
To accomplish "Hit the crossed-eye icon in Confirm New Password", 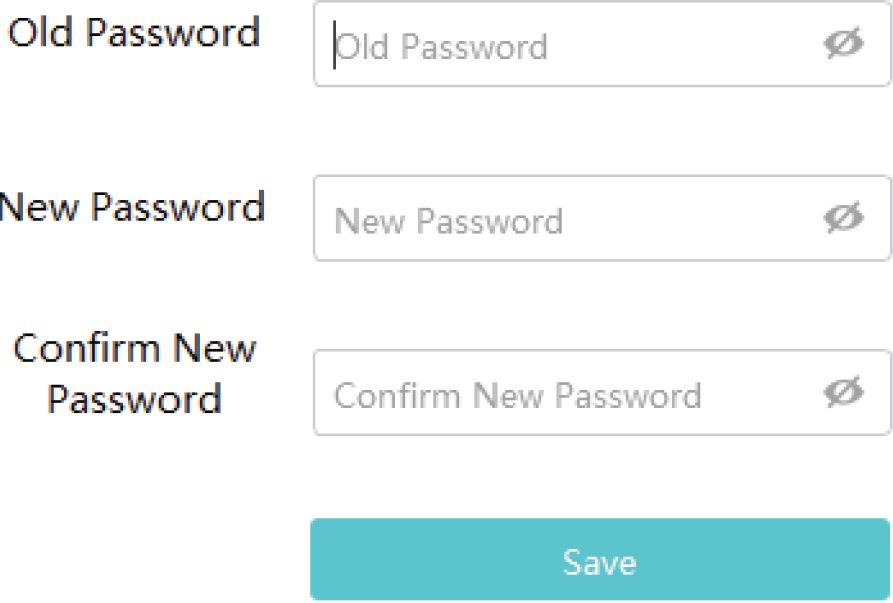I will [x=843, y=393].
